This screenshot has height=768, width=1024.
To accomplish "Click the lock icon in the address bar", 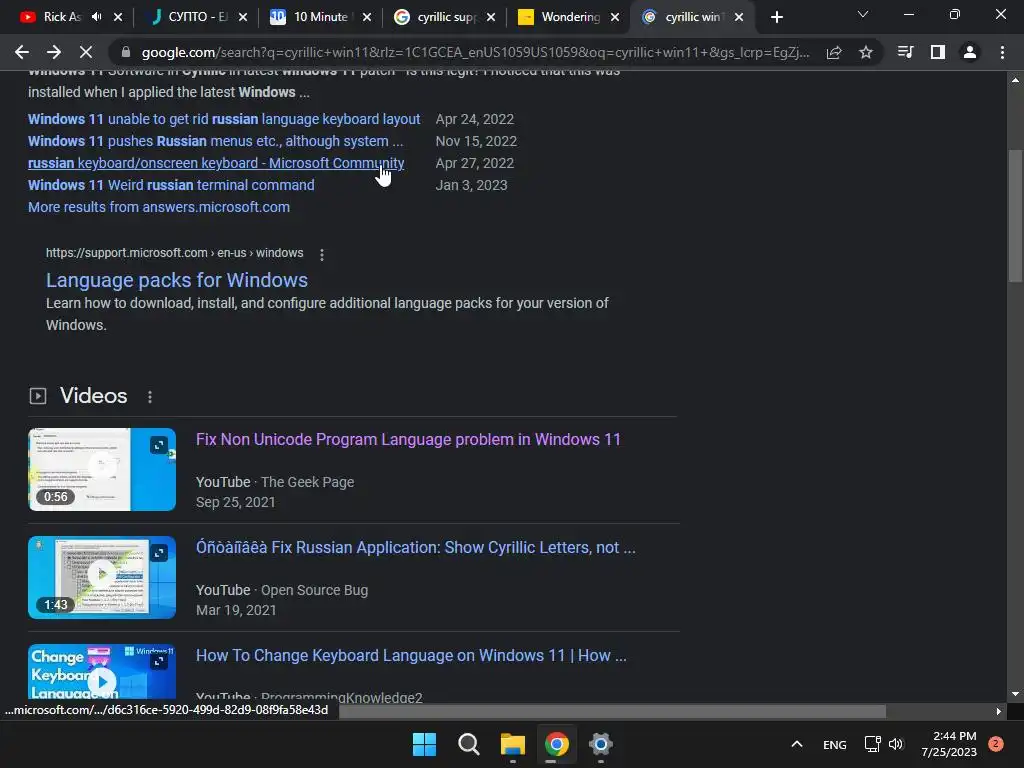I will (126, 52).
